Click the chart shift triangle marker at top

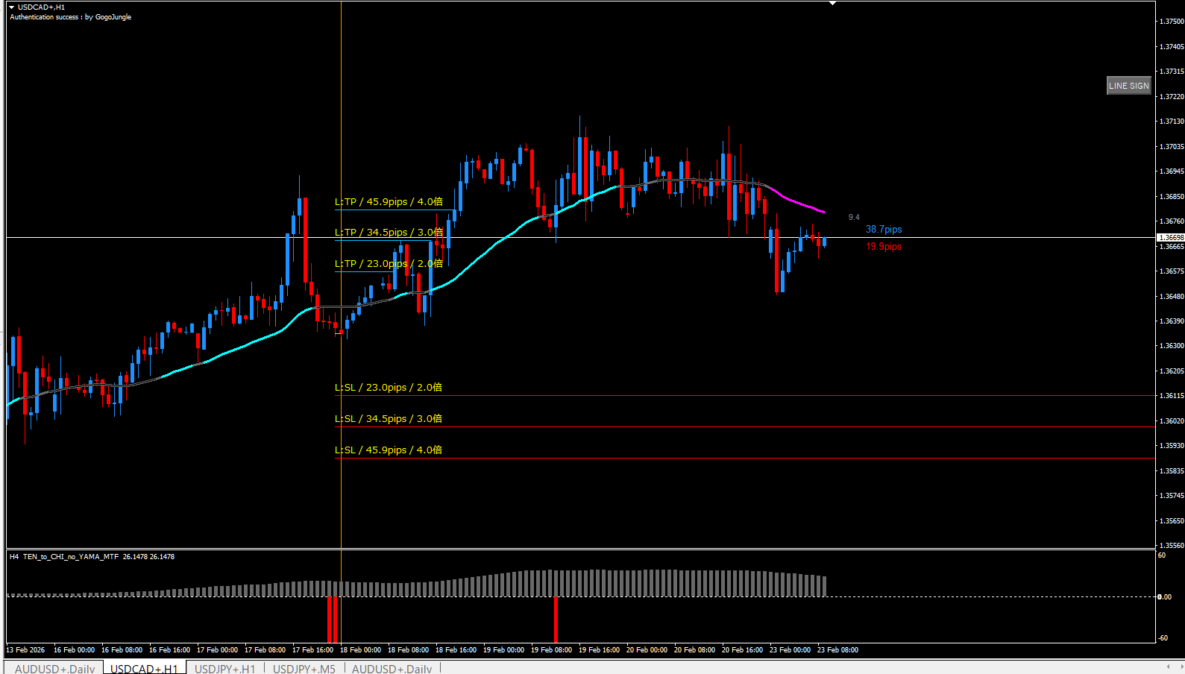(x=832, y=4)
